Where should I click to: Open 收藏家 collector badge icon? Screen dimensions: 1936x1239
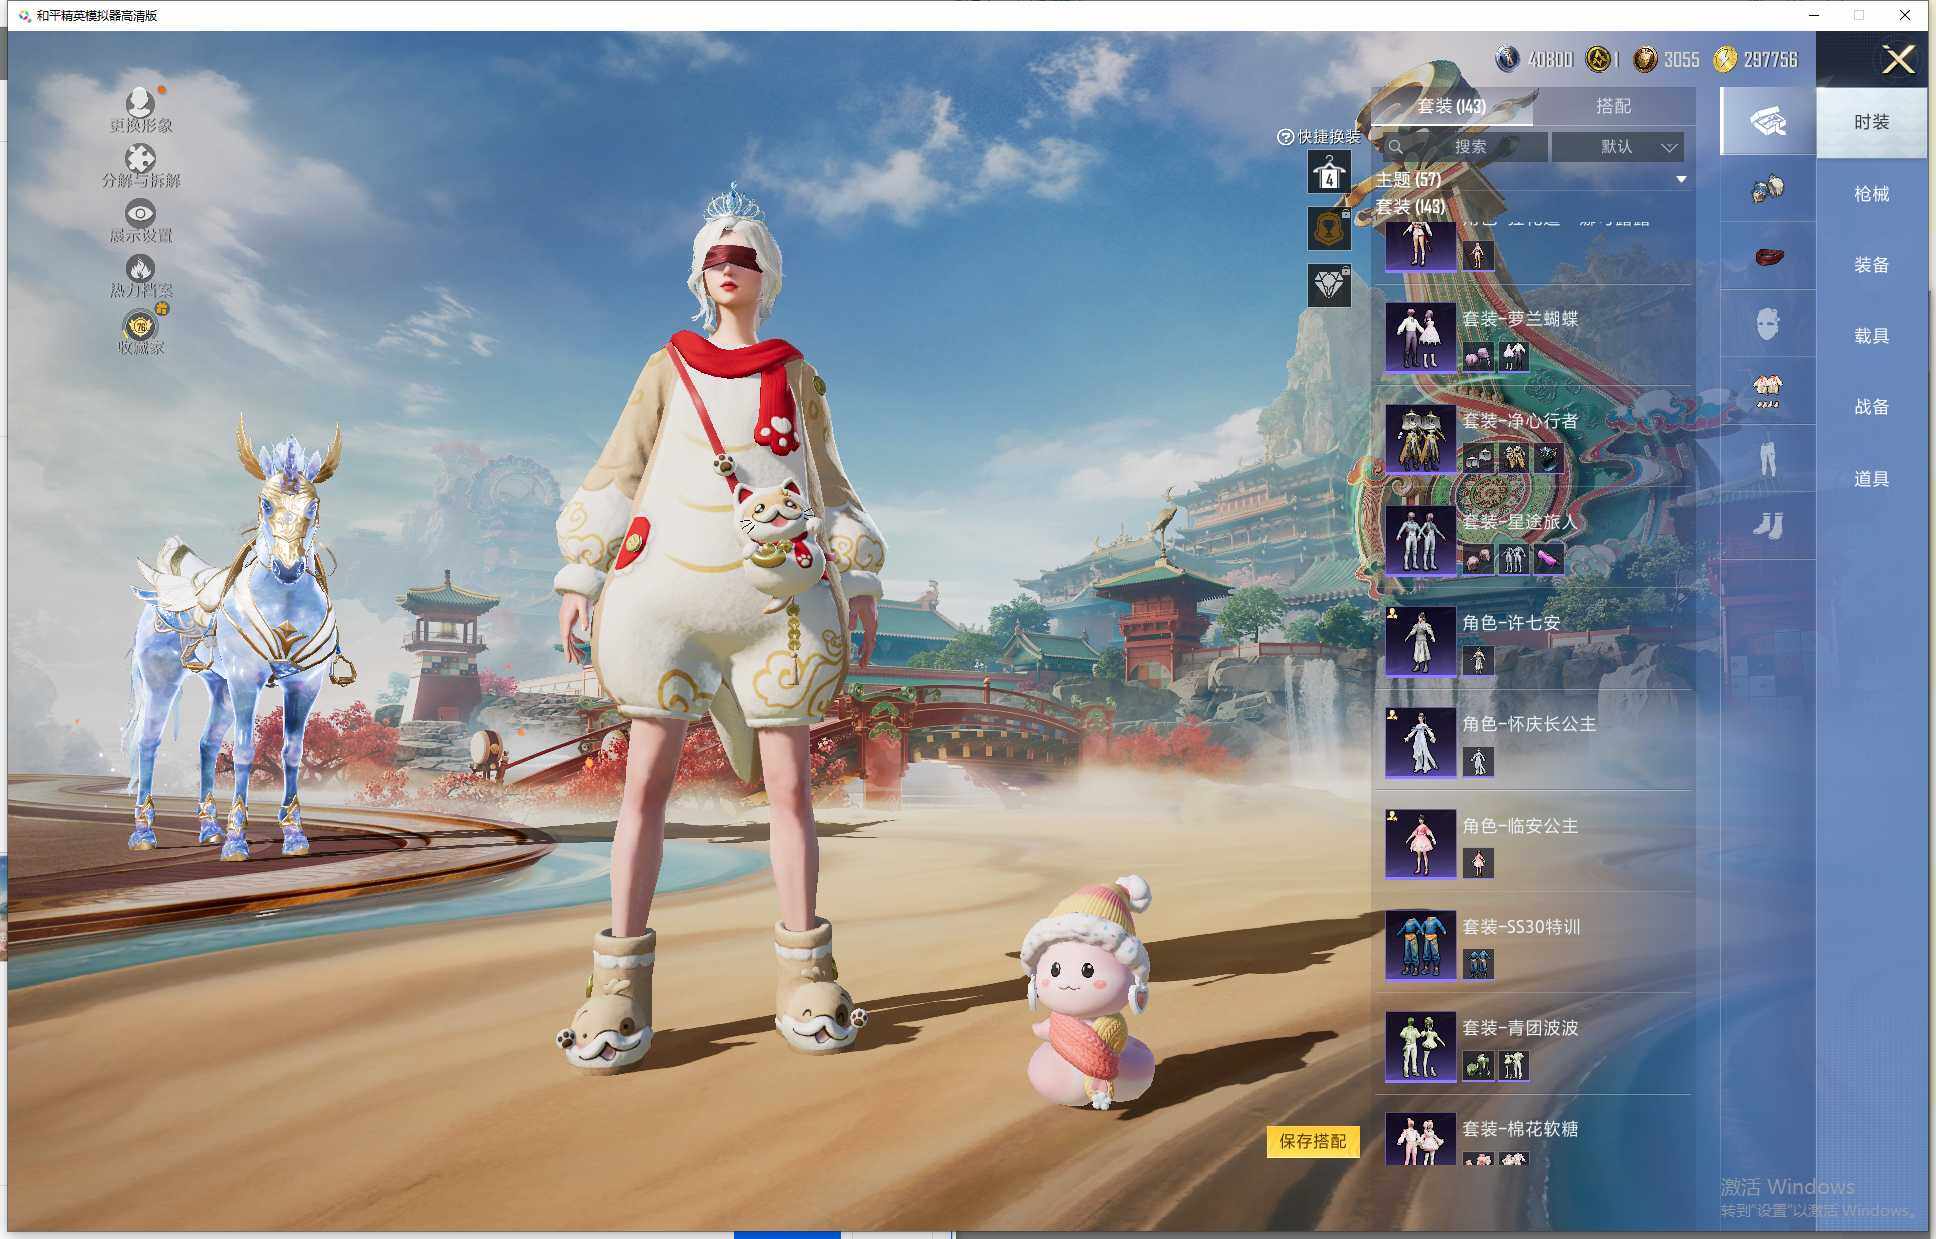point(141,327)
